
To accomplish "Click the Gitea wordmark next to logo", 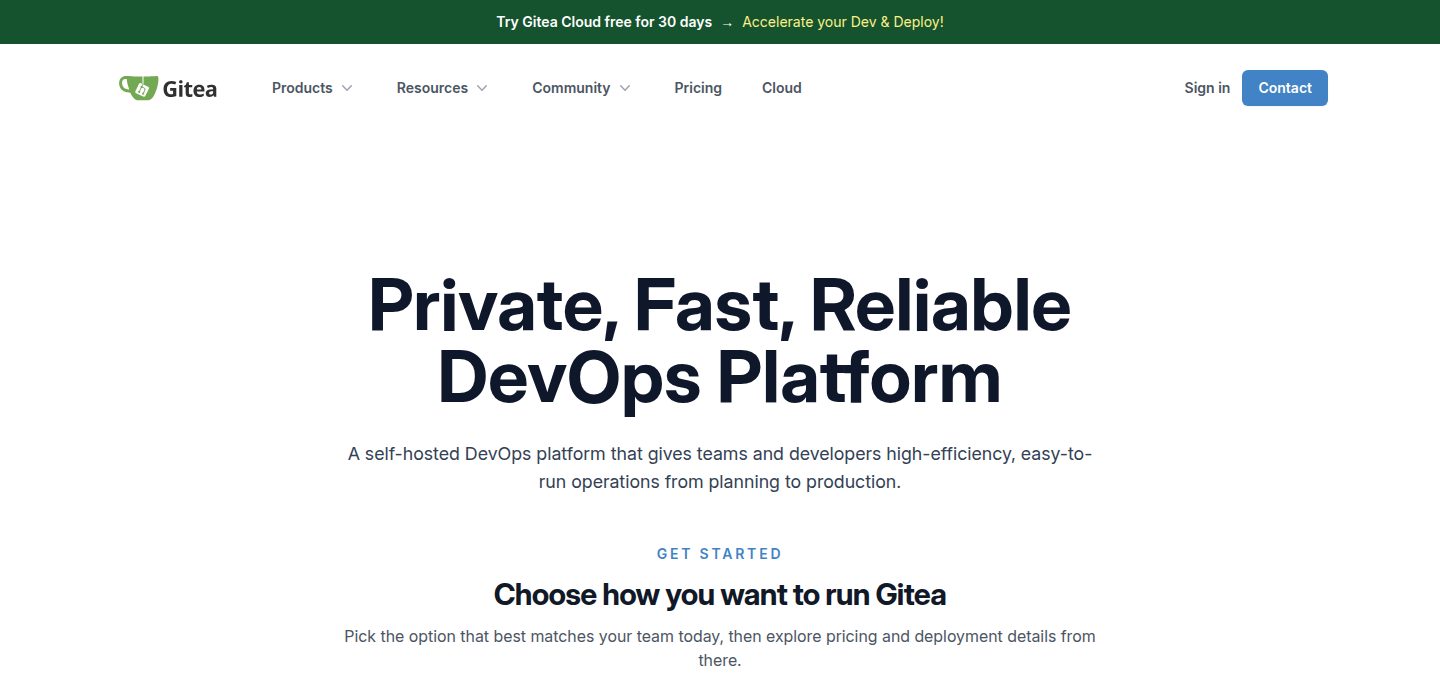I will [190, 89].
